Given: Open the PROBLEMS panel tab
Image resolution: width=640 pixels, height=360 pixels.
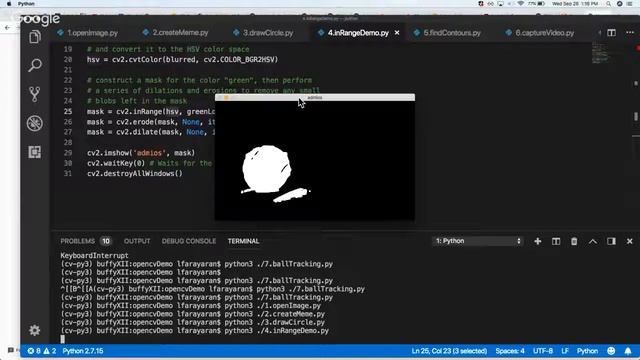Looking at the screenshot, I should [x=78, y=241].
